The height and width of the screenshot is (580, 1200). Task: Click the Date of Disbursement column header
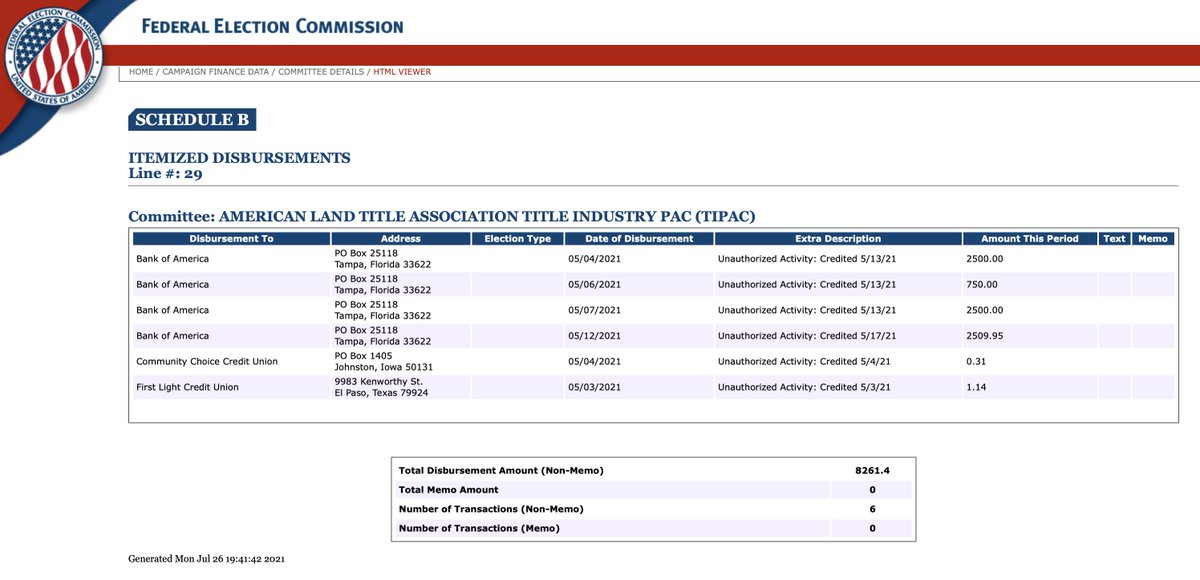pyautogui.click(x=639, y=239)
